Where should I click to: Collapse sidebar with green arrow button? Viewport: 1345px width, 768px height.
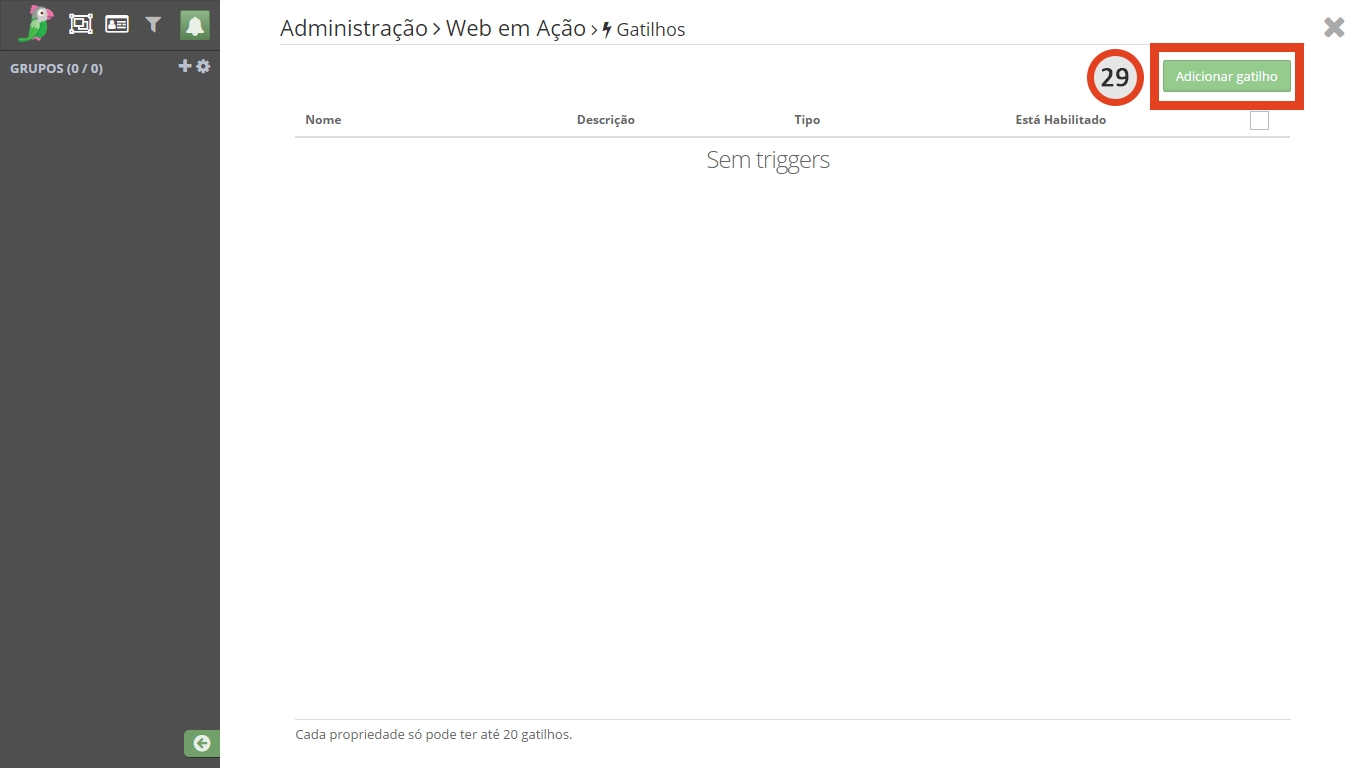202,743
